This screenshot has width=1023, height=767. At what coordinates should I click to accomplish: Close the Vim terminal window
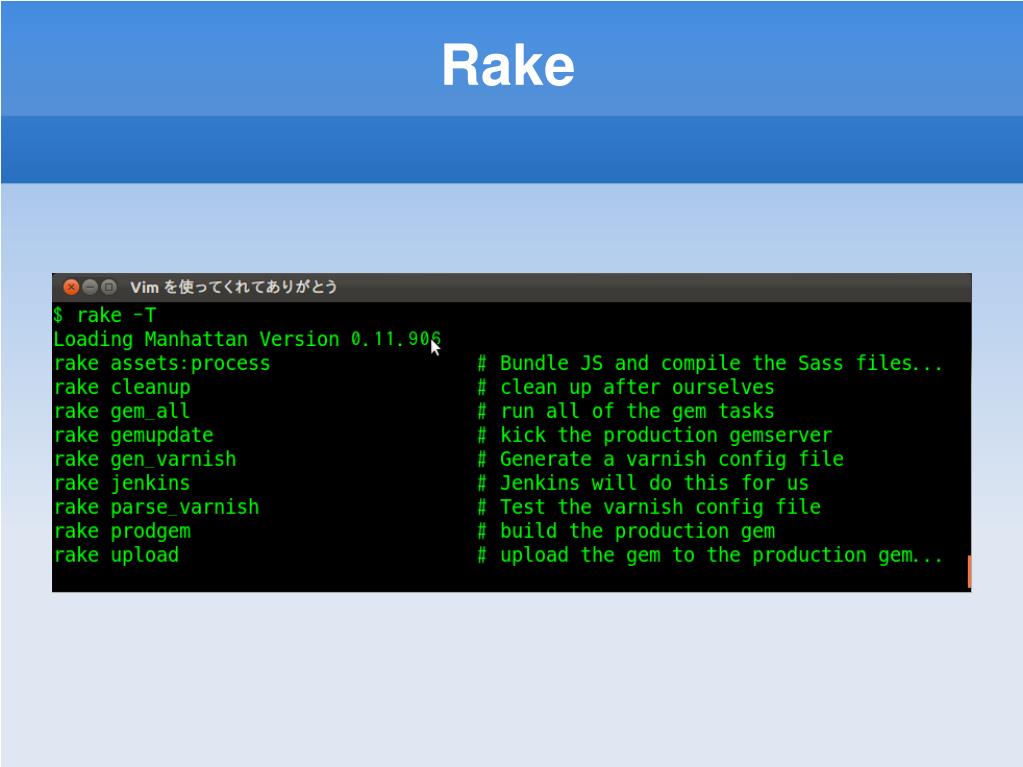tap(71, 287)
